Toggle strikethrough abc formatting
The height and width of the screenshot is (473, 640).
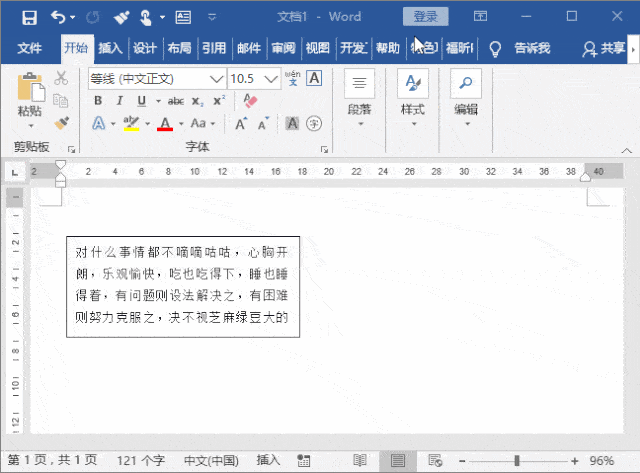pyautogui.click(x=176, y=101)
